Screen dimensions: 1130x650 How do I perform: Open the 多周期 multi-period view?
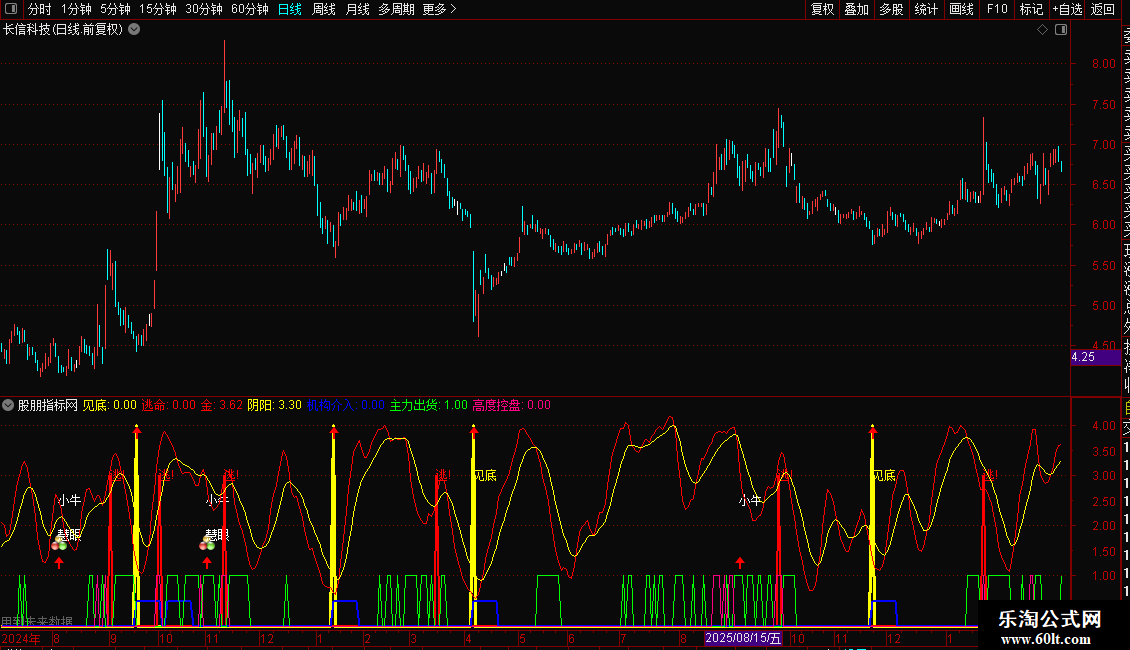(396, 9)
